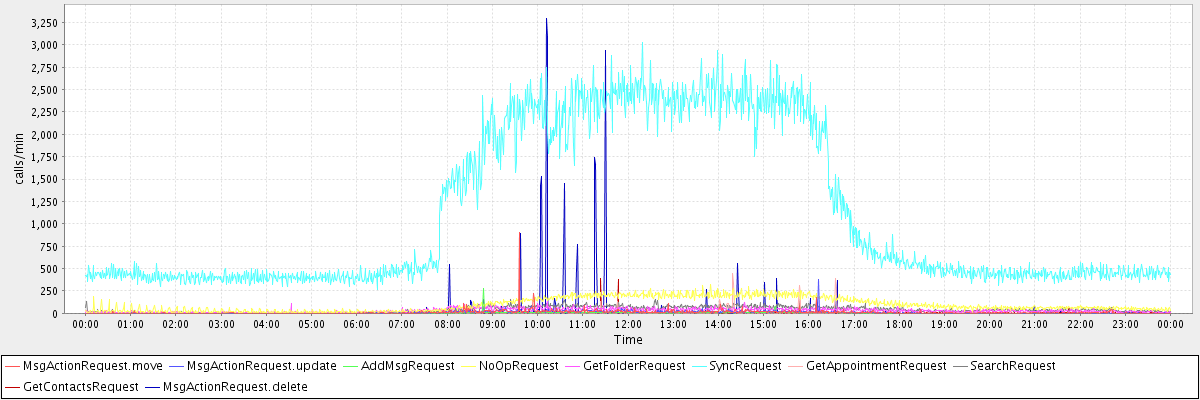The image size is (1200, 400).
Task: Click the GetFolderRequest legend label
Action: click(634, 366)
